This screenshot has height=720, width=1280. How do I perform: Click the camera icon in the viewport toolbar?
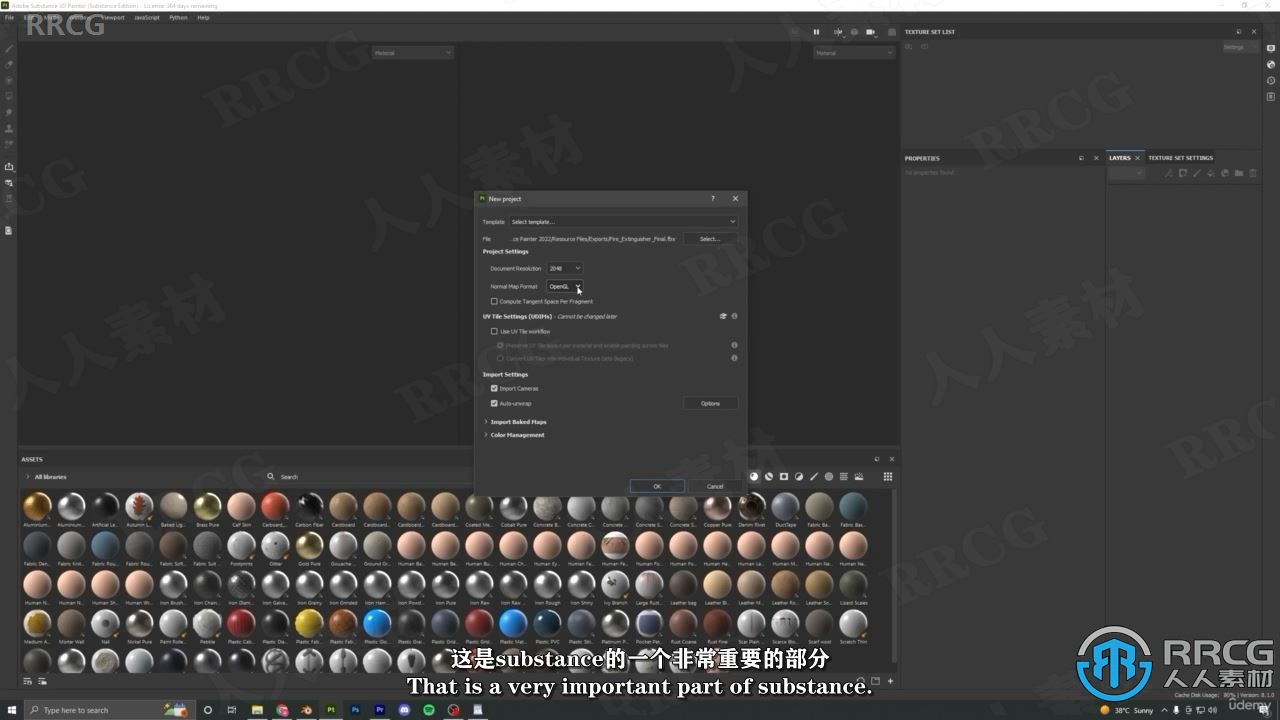click(870, 32)
